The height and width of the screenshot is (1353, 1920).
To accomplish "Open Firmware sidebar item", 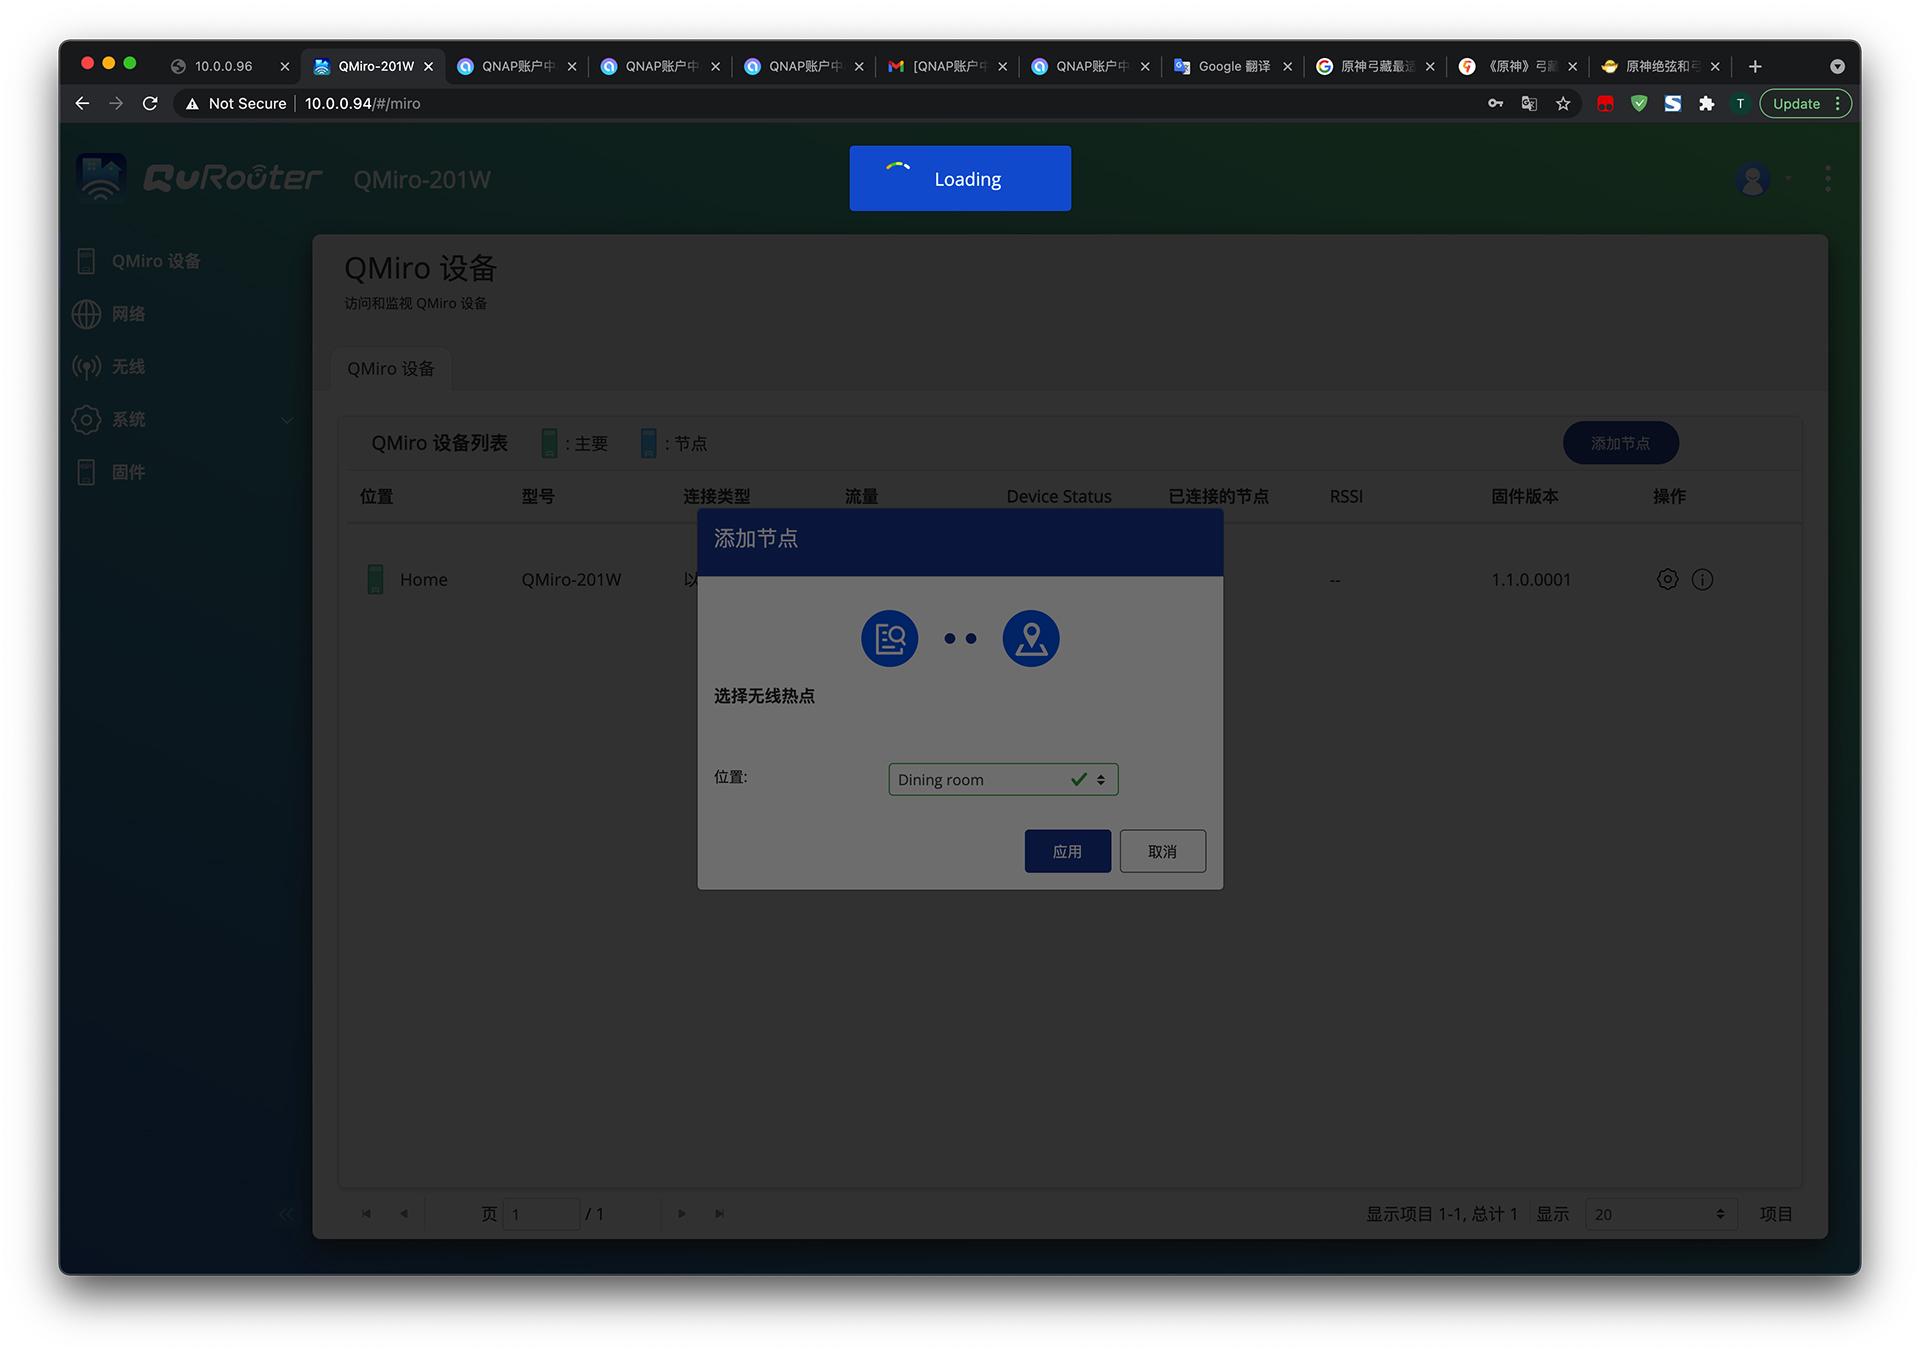I will (x=128, y=472).
